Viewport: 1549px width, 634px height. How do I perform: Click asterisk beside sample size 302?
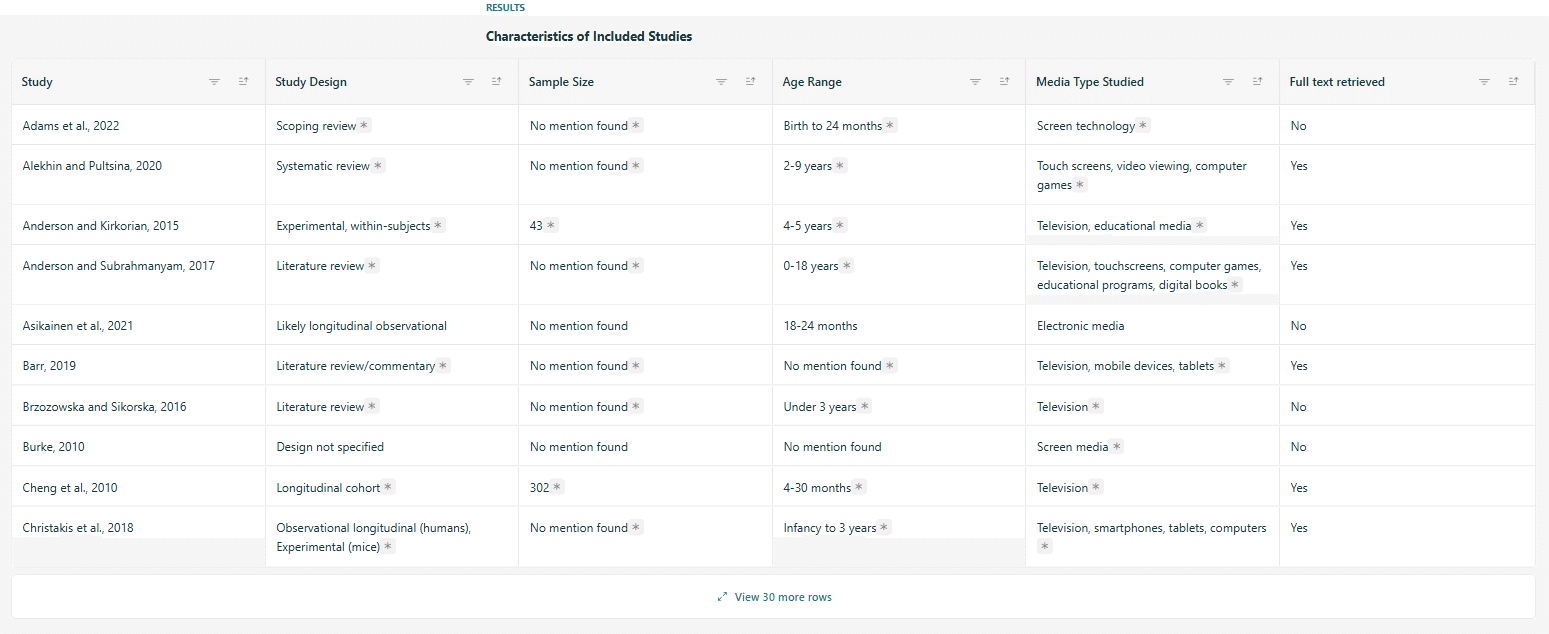pos(557,488)
